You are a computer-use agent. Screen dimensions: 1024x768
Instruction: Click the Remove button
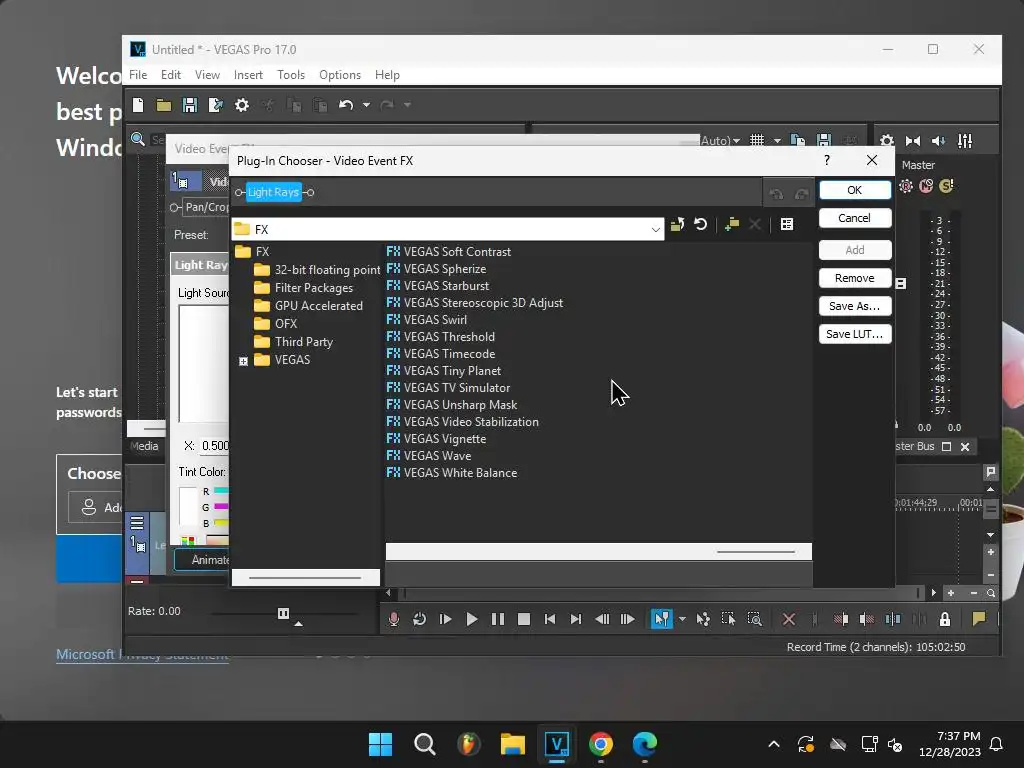854,278
